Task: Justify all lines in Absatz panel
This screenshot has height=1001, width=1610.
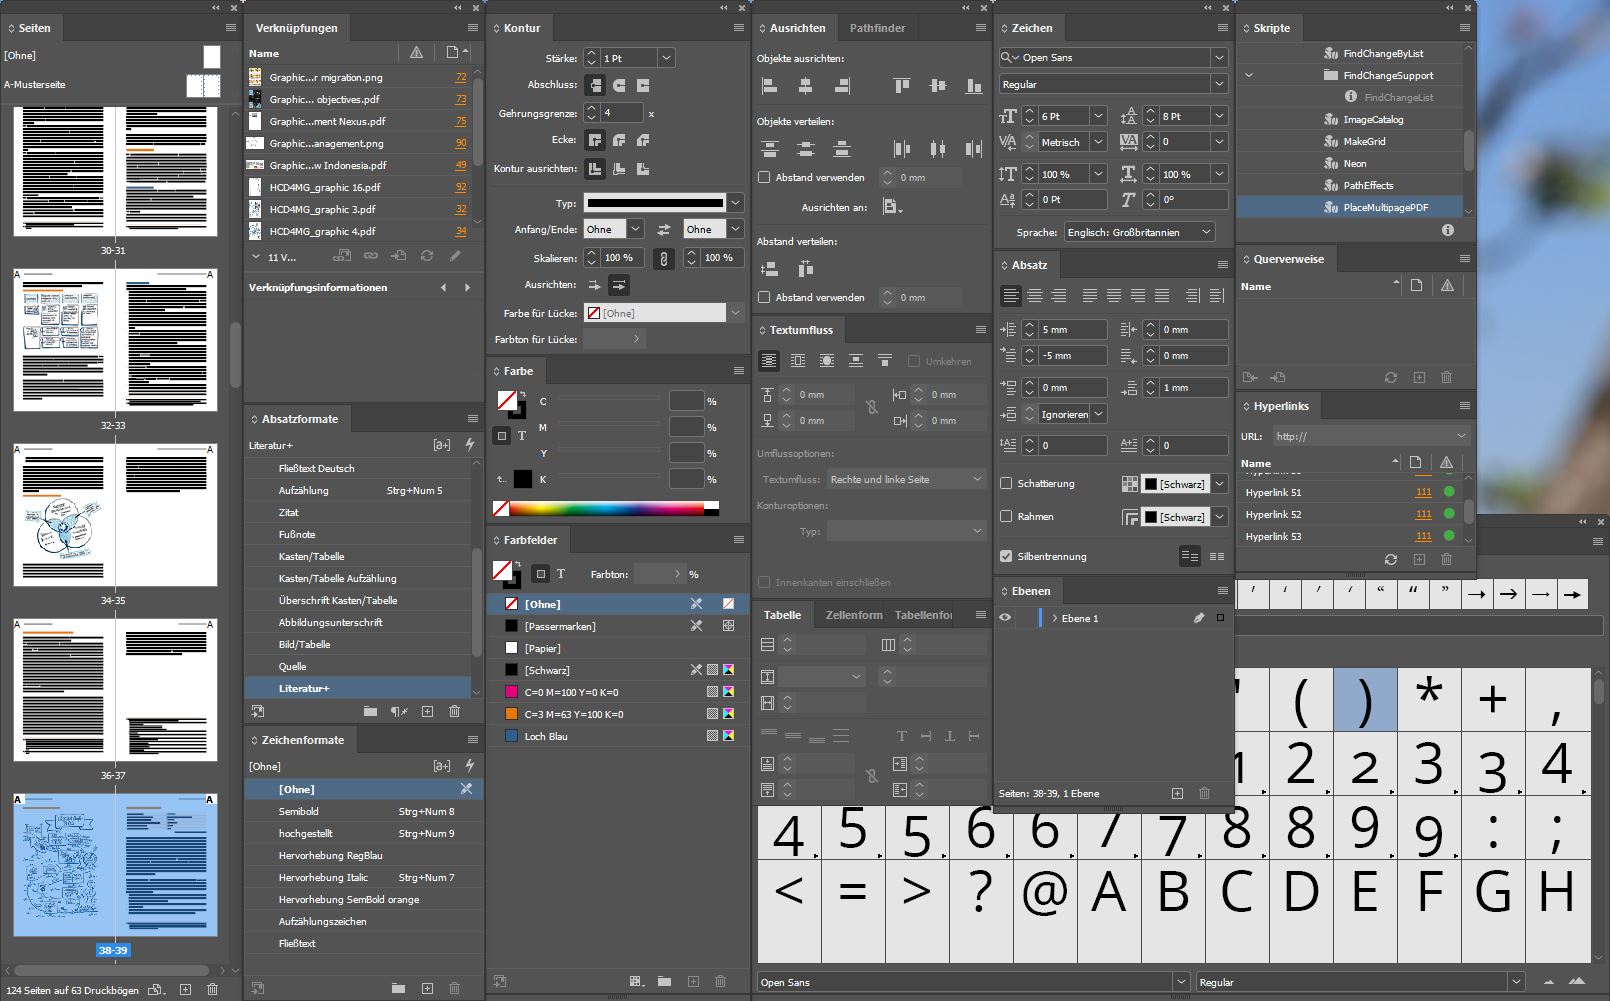Action: click(1162, 296)
